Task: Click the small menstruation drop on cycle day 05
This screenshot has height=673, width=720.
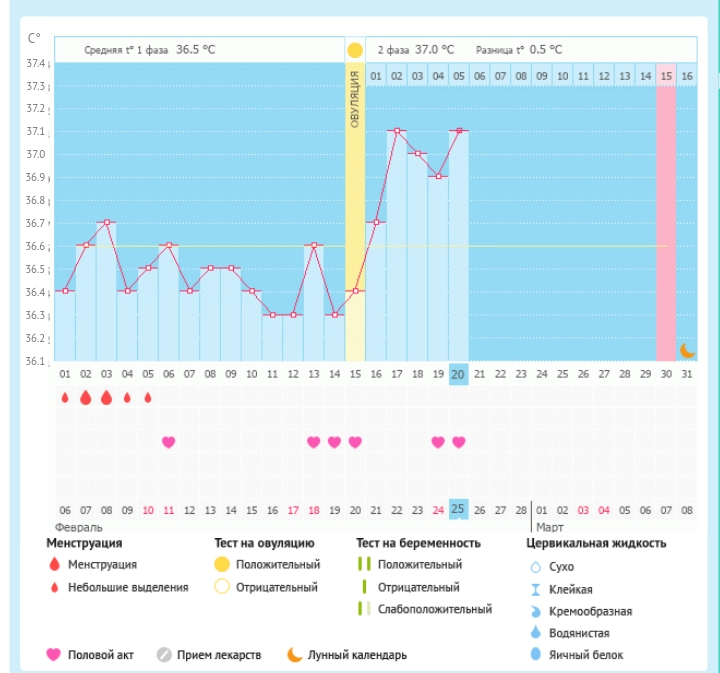Action: click(x=148, y=398)
